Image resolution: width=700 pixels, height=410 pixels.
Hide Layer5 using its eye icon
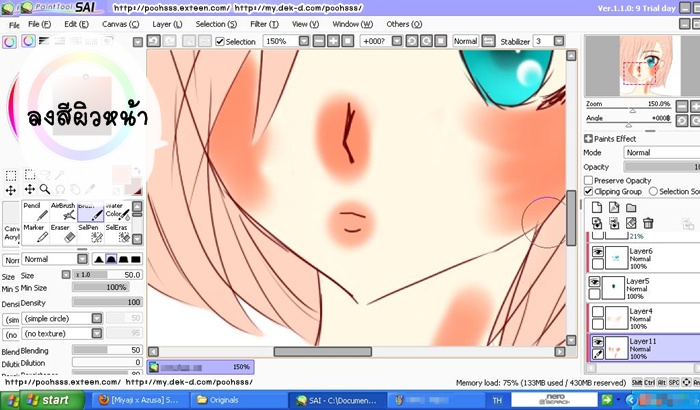[x=594, y=282]
